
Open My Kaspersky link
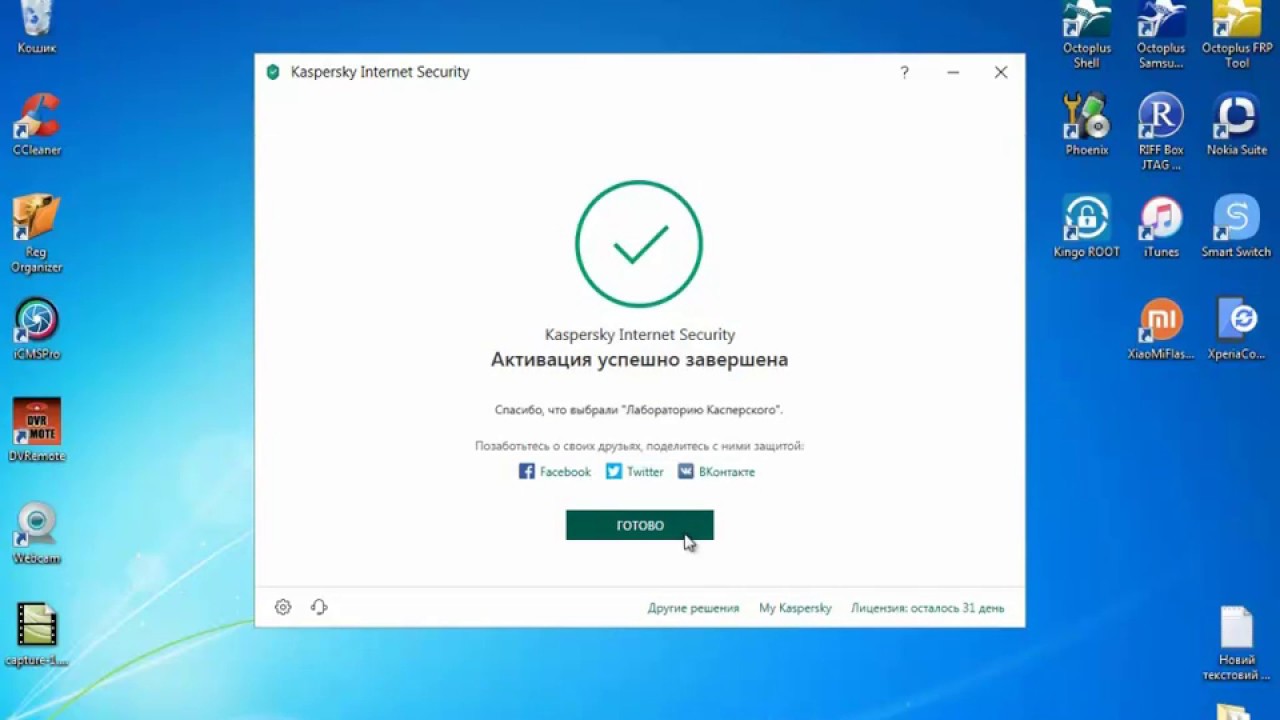(x=795, y=608)
